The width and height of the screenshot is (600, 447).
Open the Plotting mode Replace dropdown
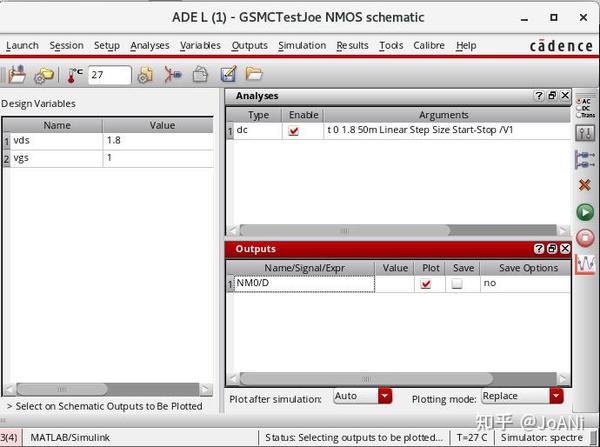[x=522, y=396]
